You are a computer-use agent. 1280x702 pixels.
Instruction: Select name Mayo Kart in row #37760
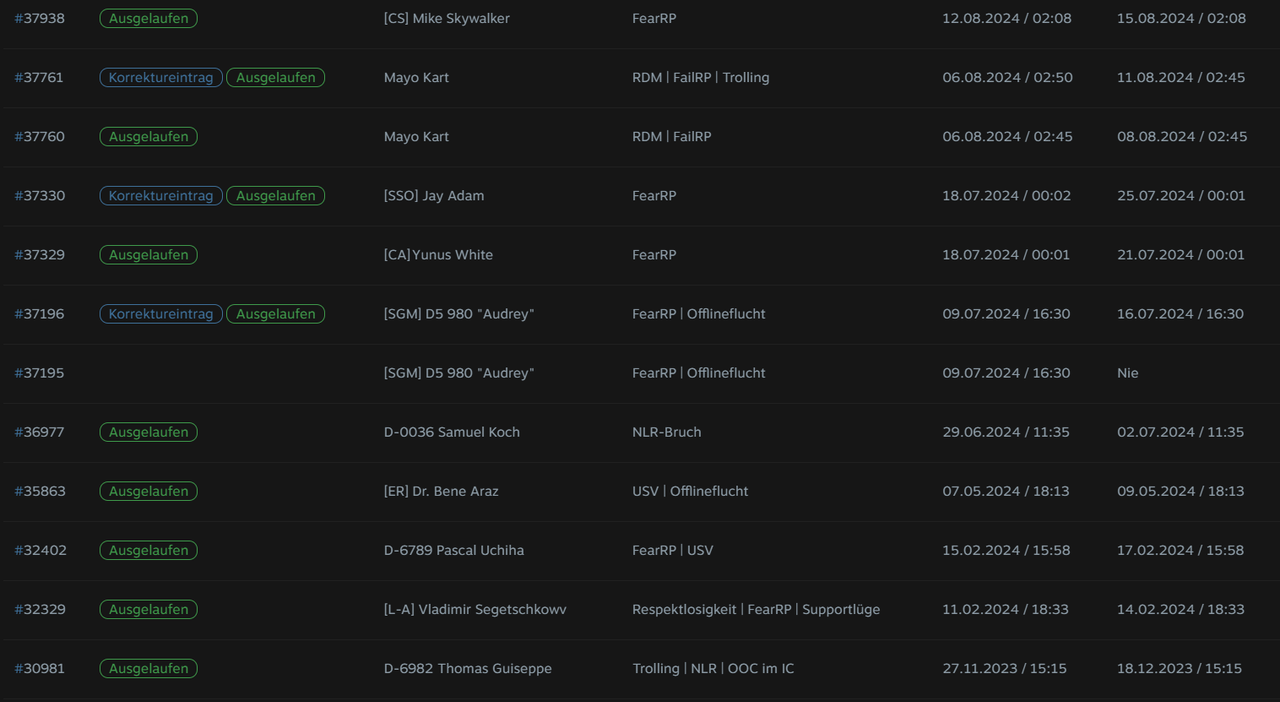click(x=416, y=136)
